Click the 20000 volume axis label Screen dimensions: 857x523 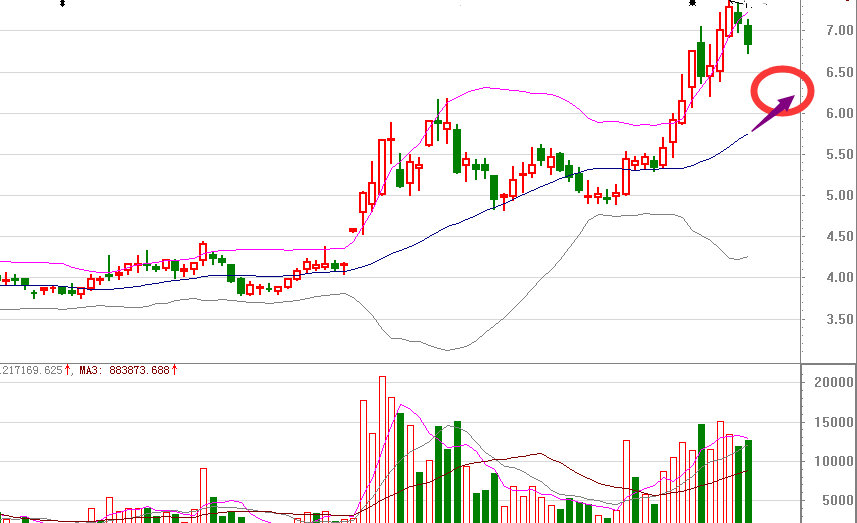(833, 383)
